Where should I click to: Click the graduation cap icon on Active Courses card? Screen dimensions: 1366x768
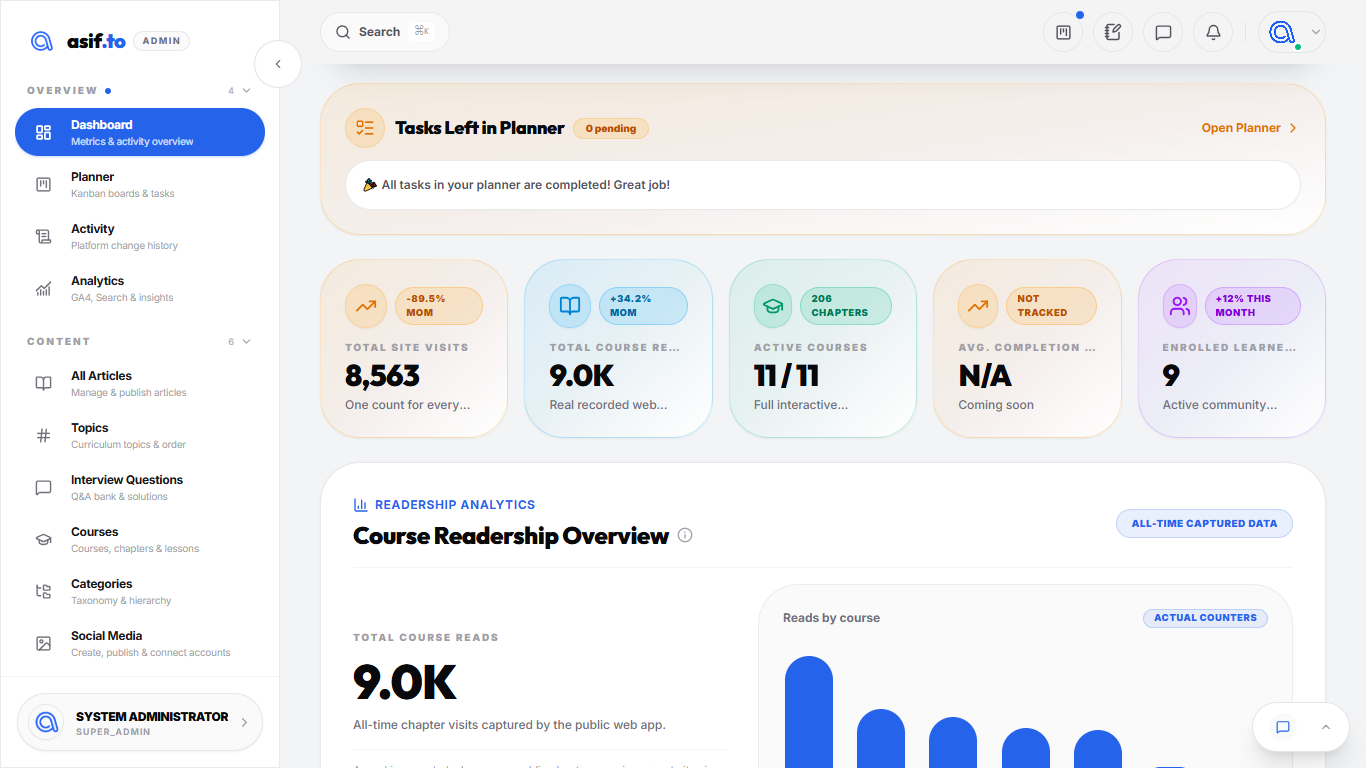(x=772, y=306)
